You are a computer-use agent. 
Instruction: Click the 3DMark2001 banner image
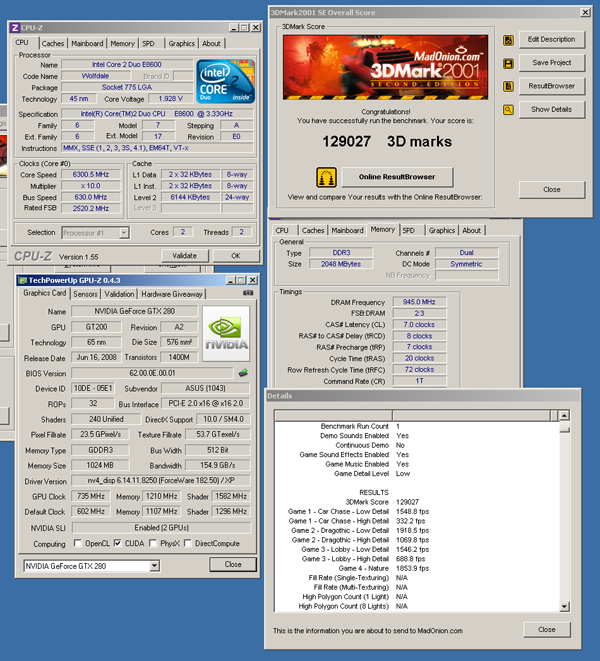pos(385,67)
